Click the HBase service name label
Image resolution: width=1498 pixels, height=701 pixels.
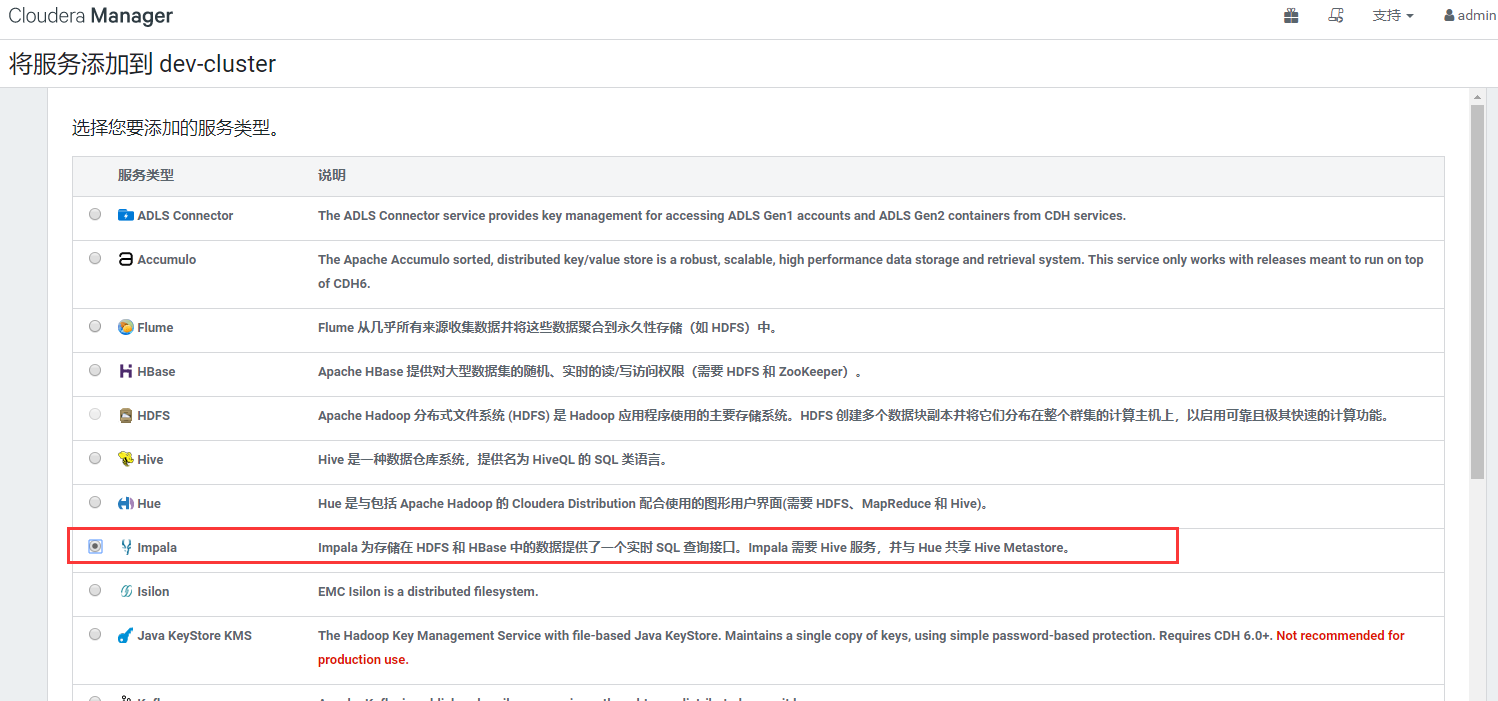point(156,372)
